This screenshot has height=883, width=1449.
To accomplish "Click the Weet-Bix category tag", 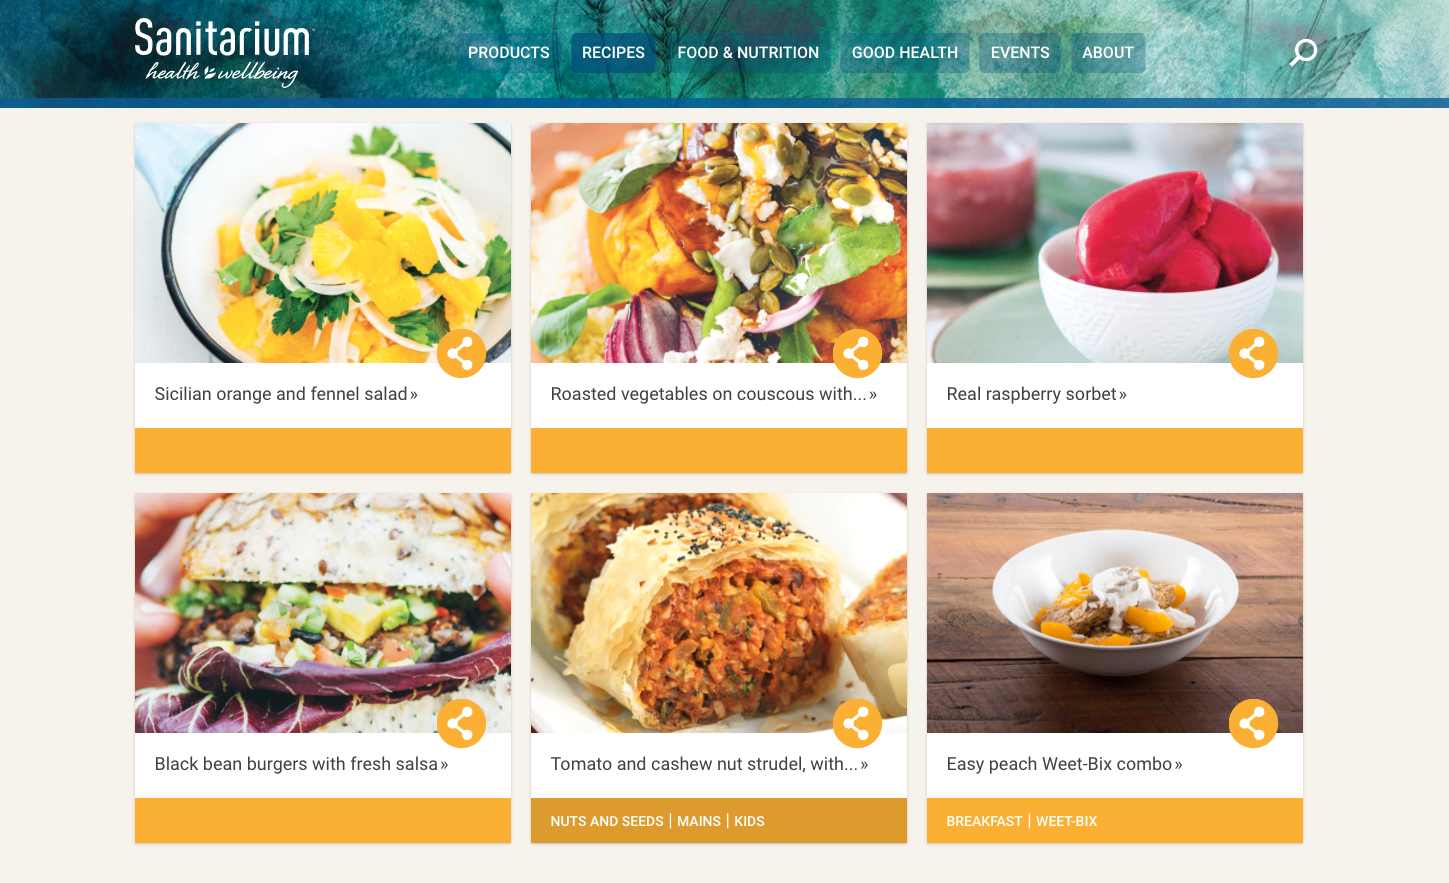I will 1066,821.
